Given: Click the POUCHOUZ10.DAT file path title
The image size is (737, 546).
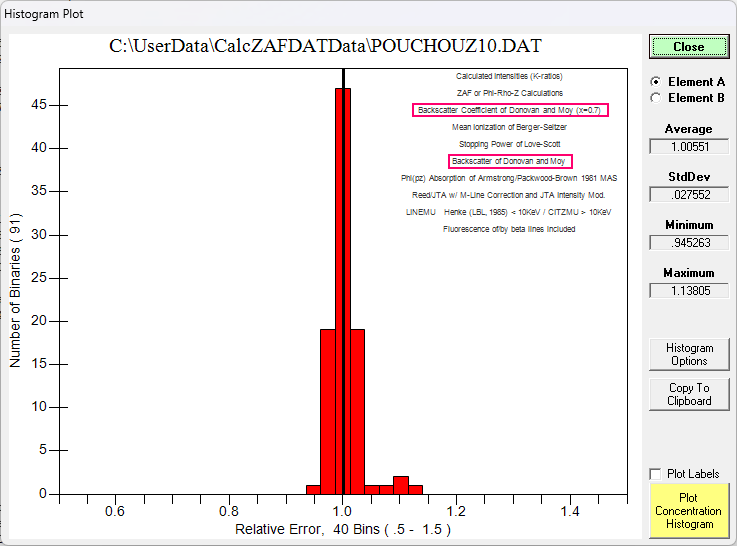Looking at the screenshot, I should coord(325,47).
